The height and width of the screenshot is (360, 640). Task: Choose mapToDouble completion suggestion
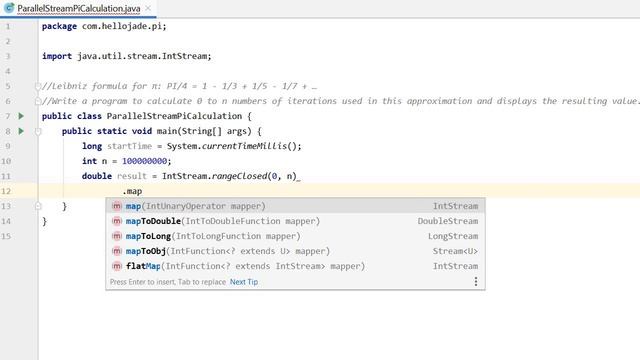click(296, 221)
